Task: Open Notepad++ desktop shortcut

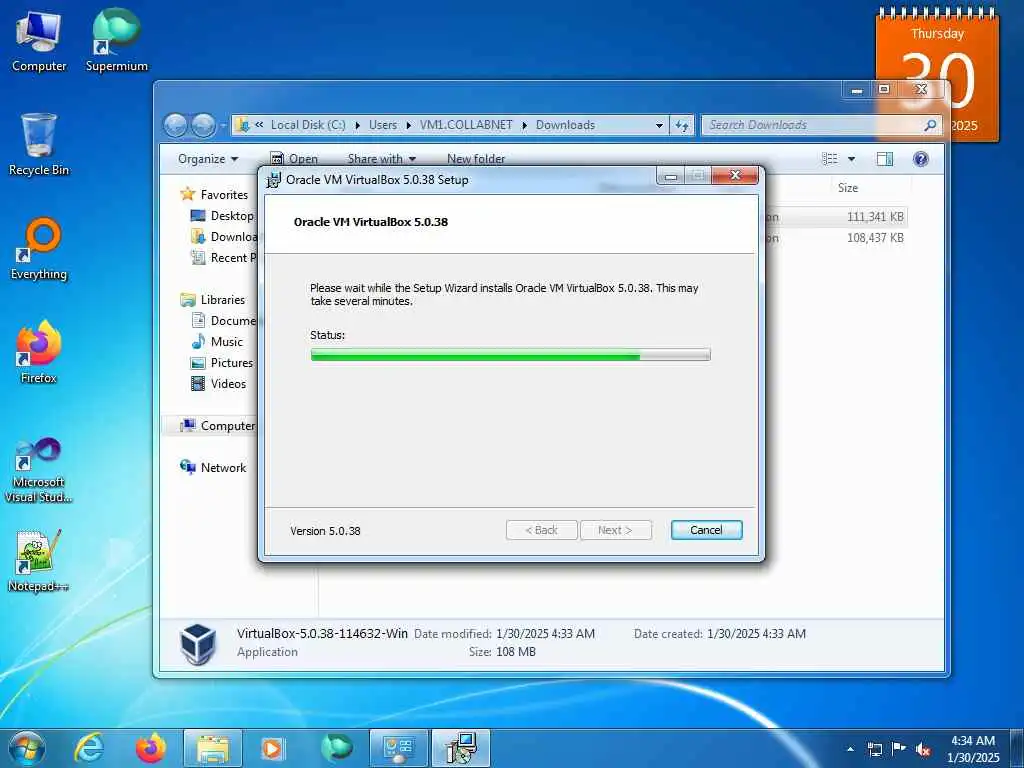Action: 39,560
